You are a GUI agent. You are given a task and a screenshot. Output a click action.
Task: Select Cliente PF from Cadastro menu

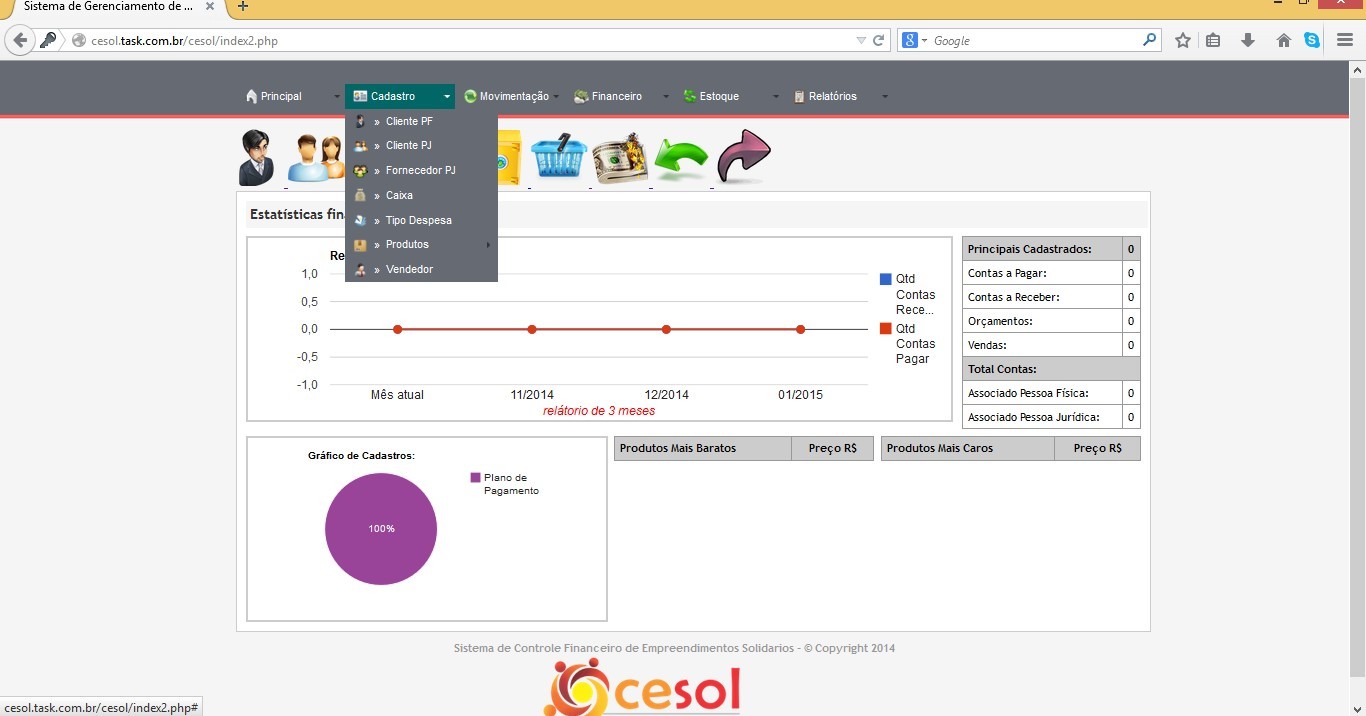(x=409, y=121)
